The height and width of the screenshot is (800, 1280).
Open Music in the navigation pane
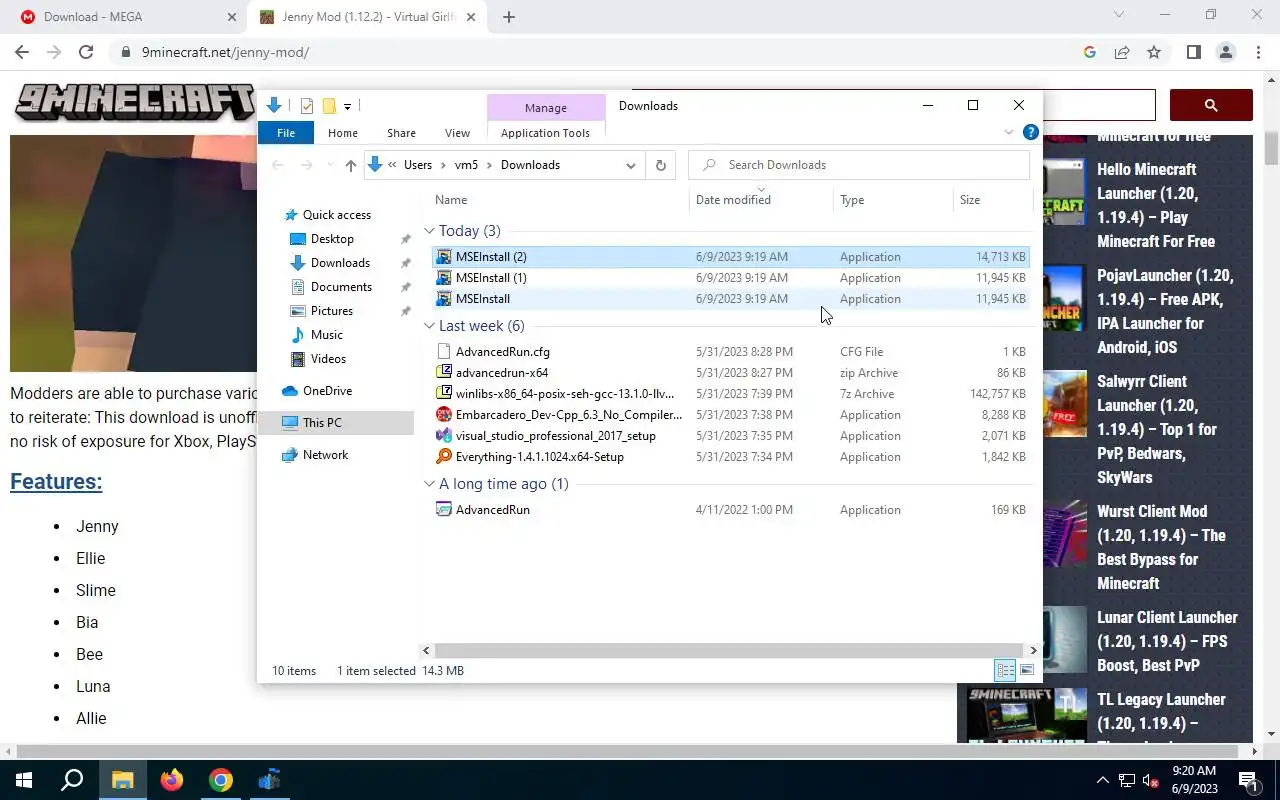(x=327, y=335)
